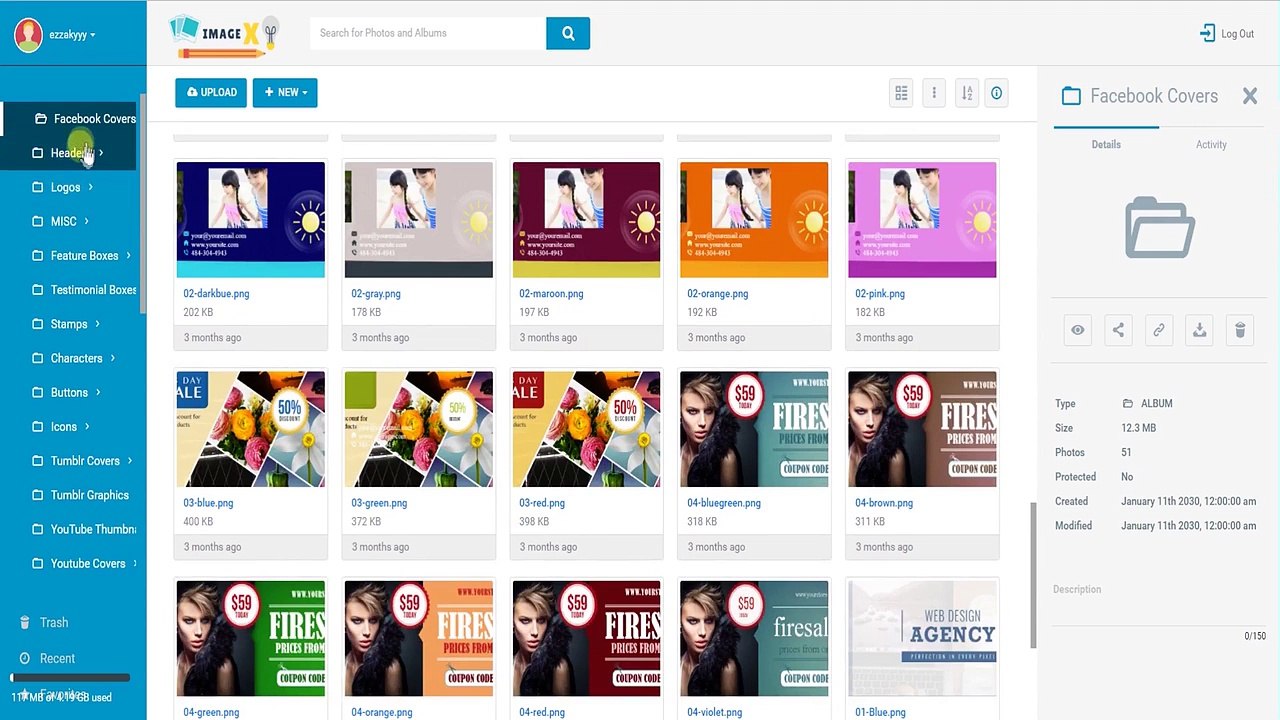Click the Icons folder icon in sidebar
This screenshot has height=720, width=1280.
pos(38,427)
